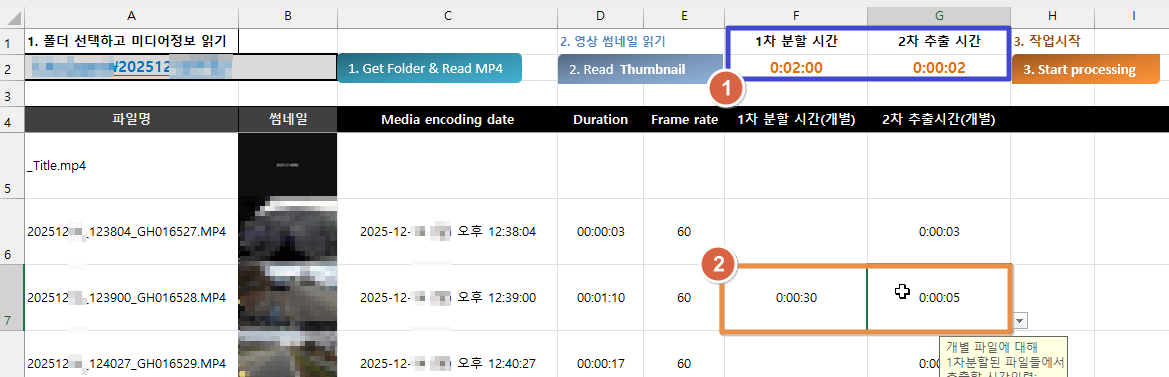This screenshot has width=1169, height=377.
Task: Select frame rate 60 in the GH016528 row
Action: tap(684, 297)
